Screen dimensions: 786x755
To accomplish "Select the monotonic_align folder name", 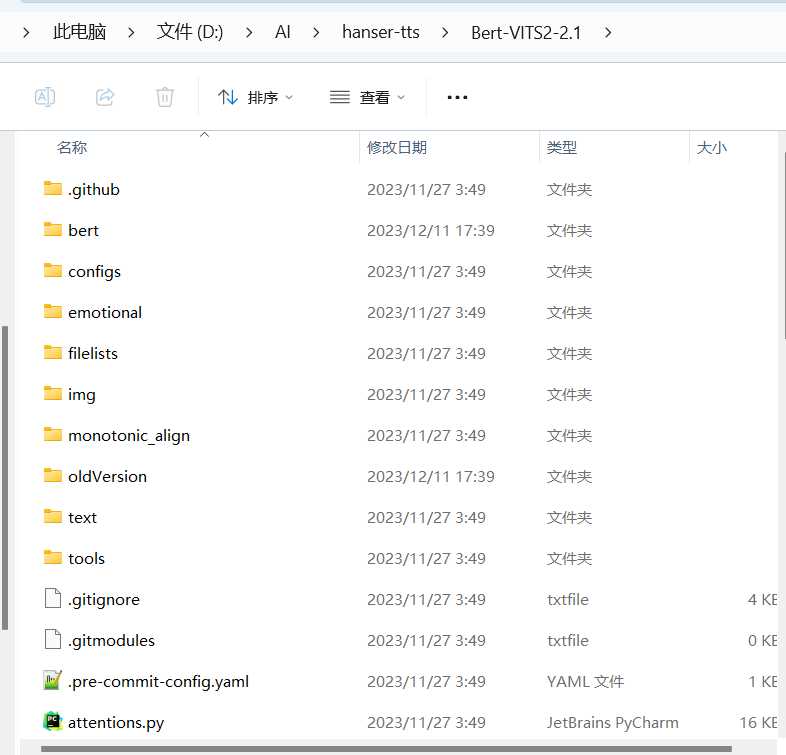I will click(129, 436).
